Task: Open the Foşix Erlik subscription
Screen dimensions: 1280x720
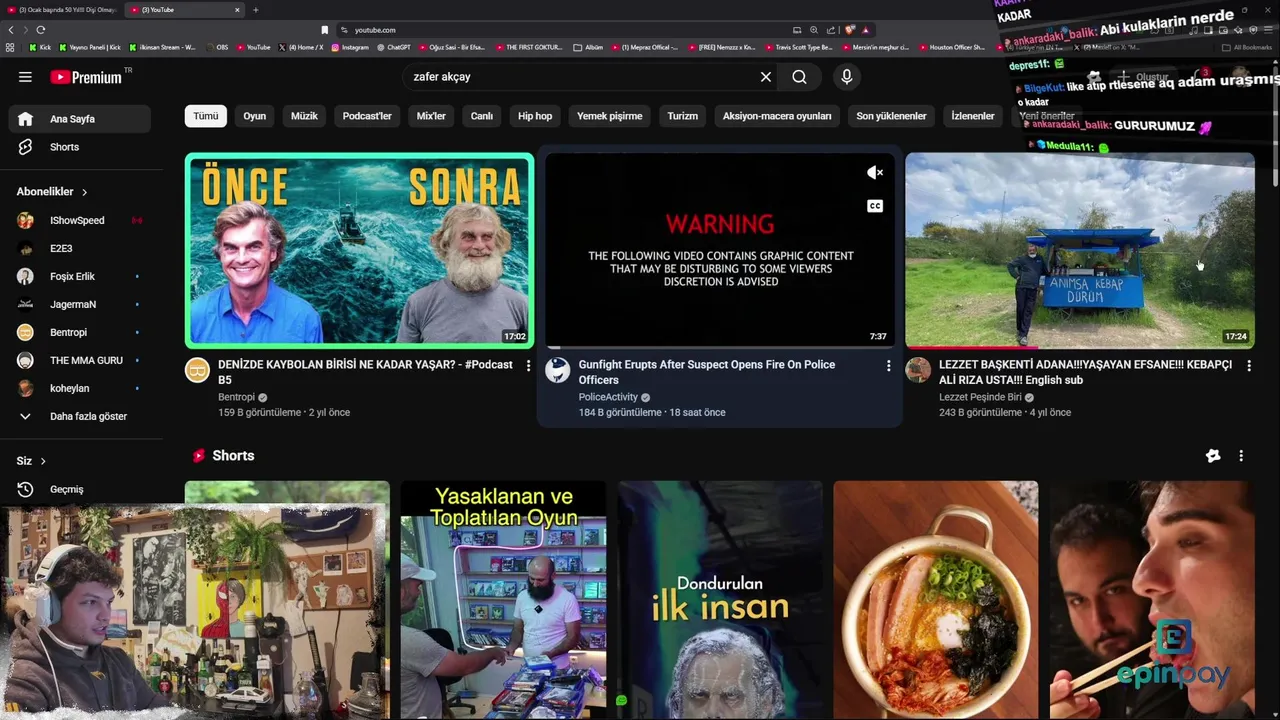Action: [80, 276]
